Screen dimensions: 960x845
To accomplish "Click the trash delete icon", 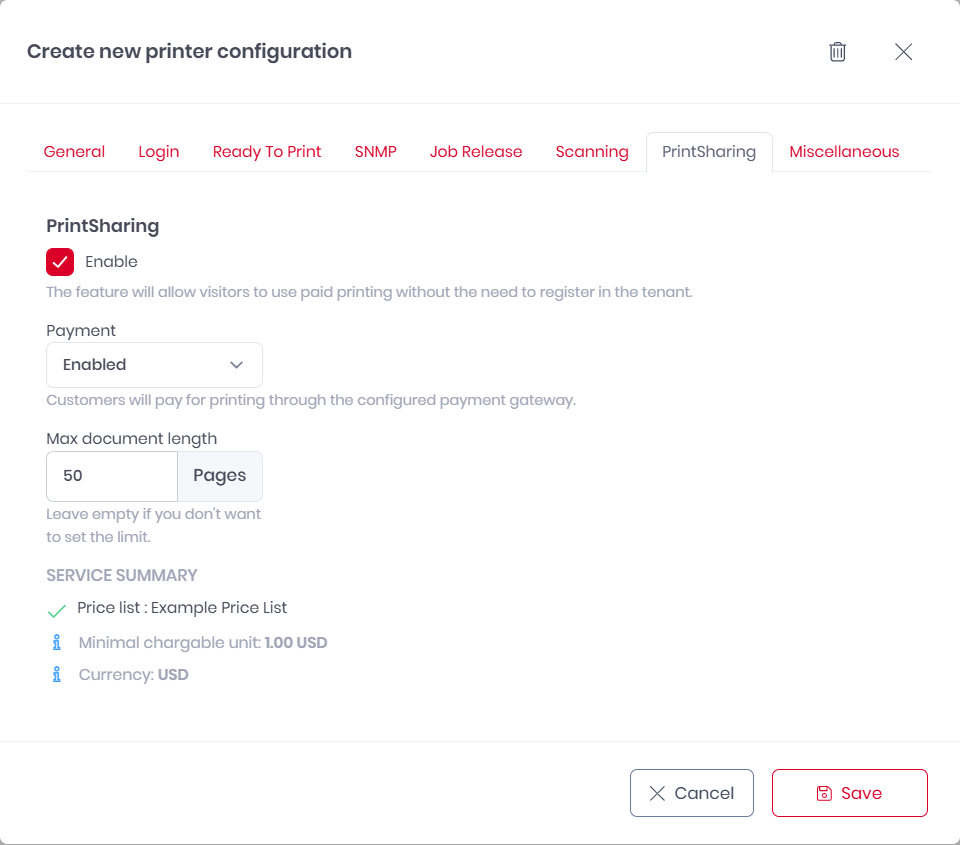I will click(x=838, y=52).
